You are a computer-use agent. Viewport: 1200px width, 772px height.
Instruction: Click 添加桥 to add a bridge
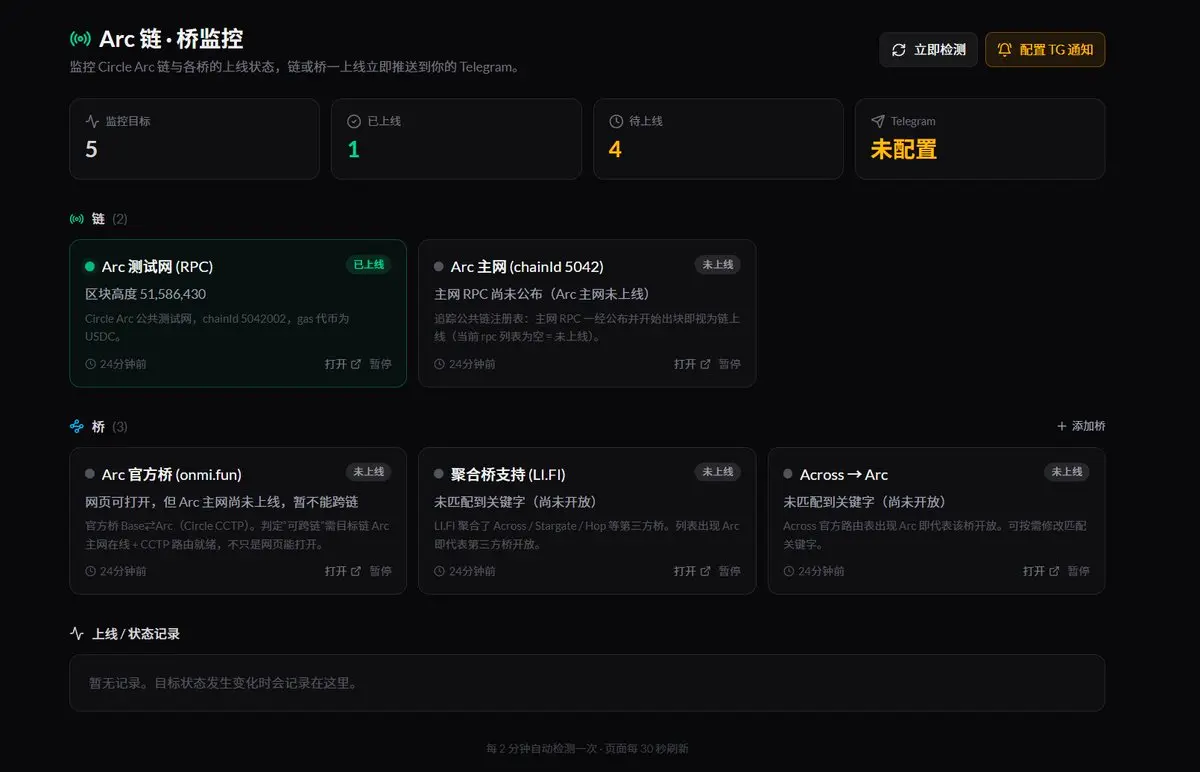pyautogui.click(x=1081, y=426)
